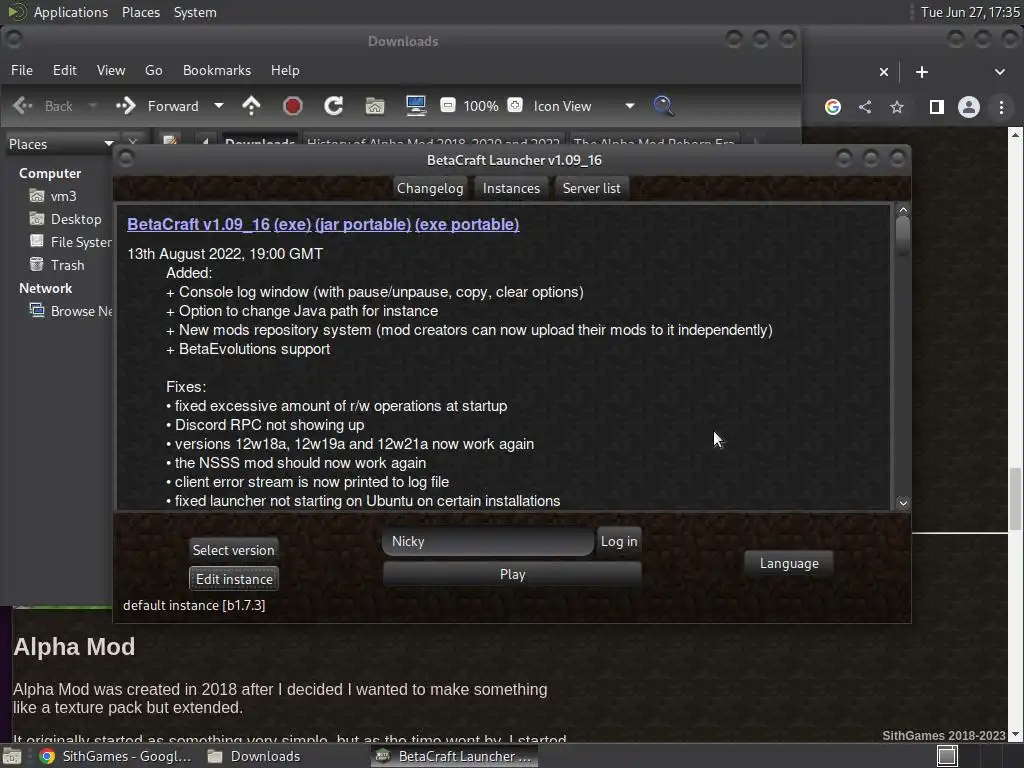The width and height of the screenshot is (1024, 768).
Task: Open the File menu
Action: click(22, 70)
